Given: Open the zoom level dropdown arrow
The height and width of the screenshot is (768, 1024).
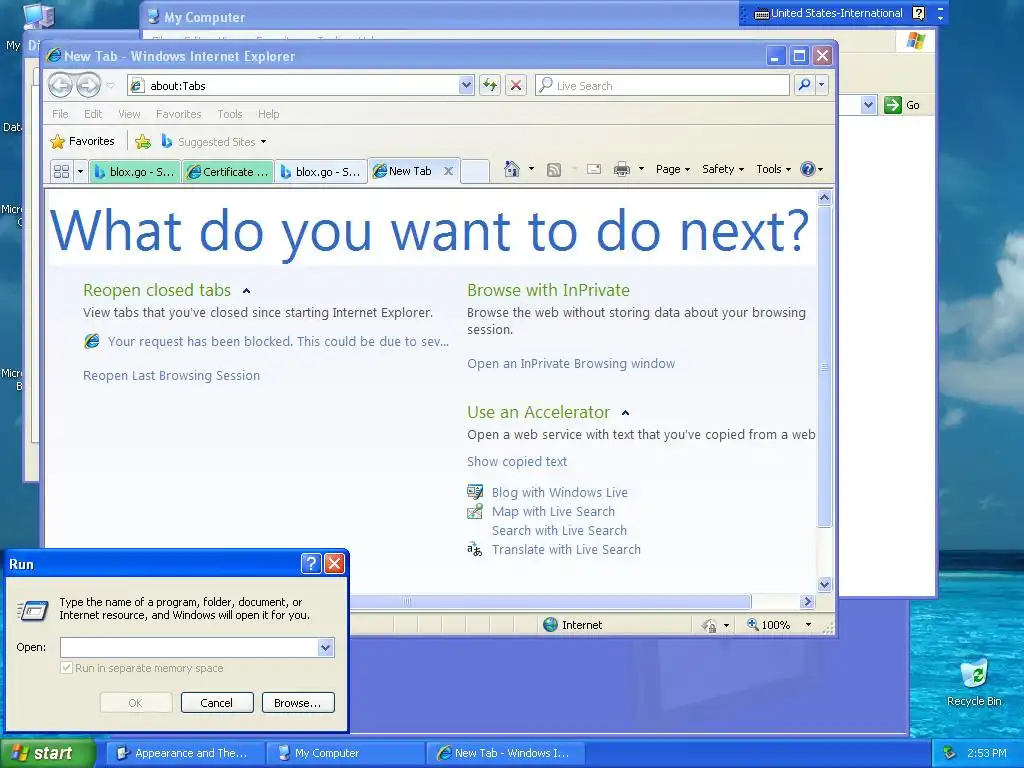Looking at the screenshot, I should 808,625.
